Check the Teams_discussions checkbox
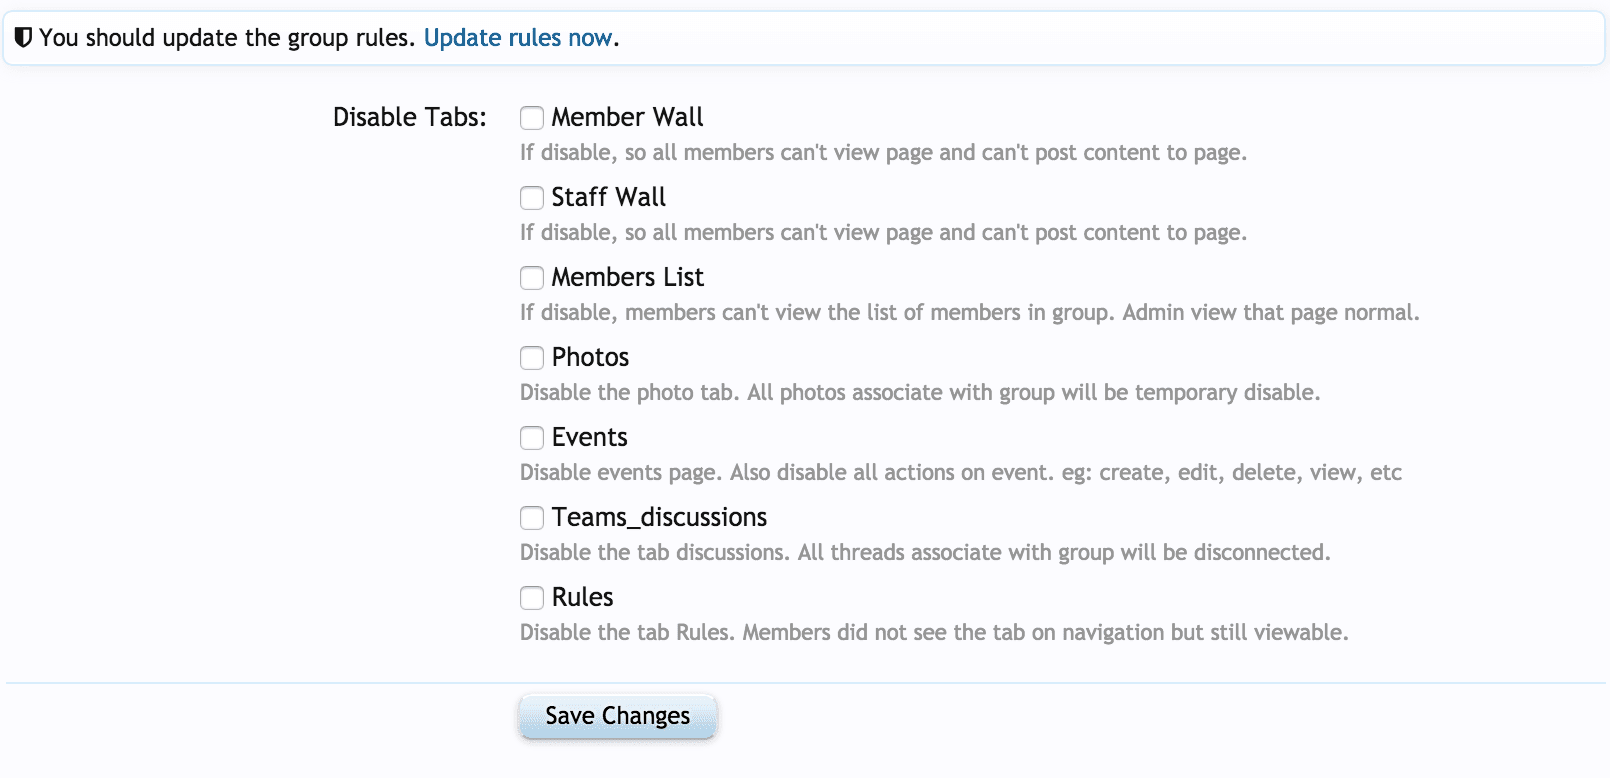This screenshot has height=778, width=1610. 532,518
